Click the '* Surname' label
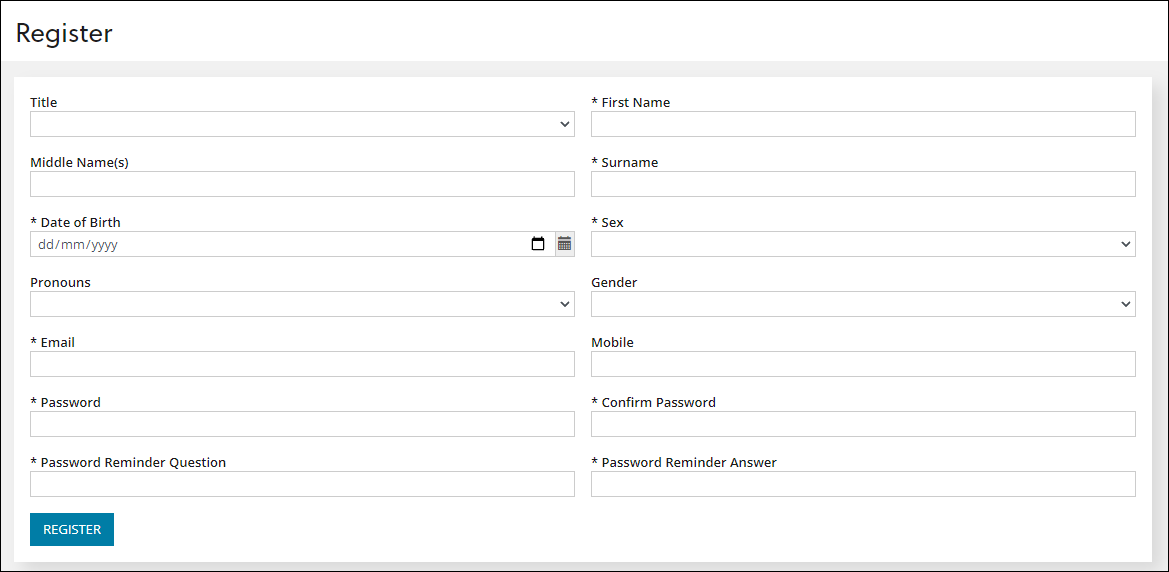 coord(625,163)
